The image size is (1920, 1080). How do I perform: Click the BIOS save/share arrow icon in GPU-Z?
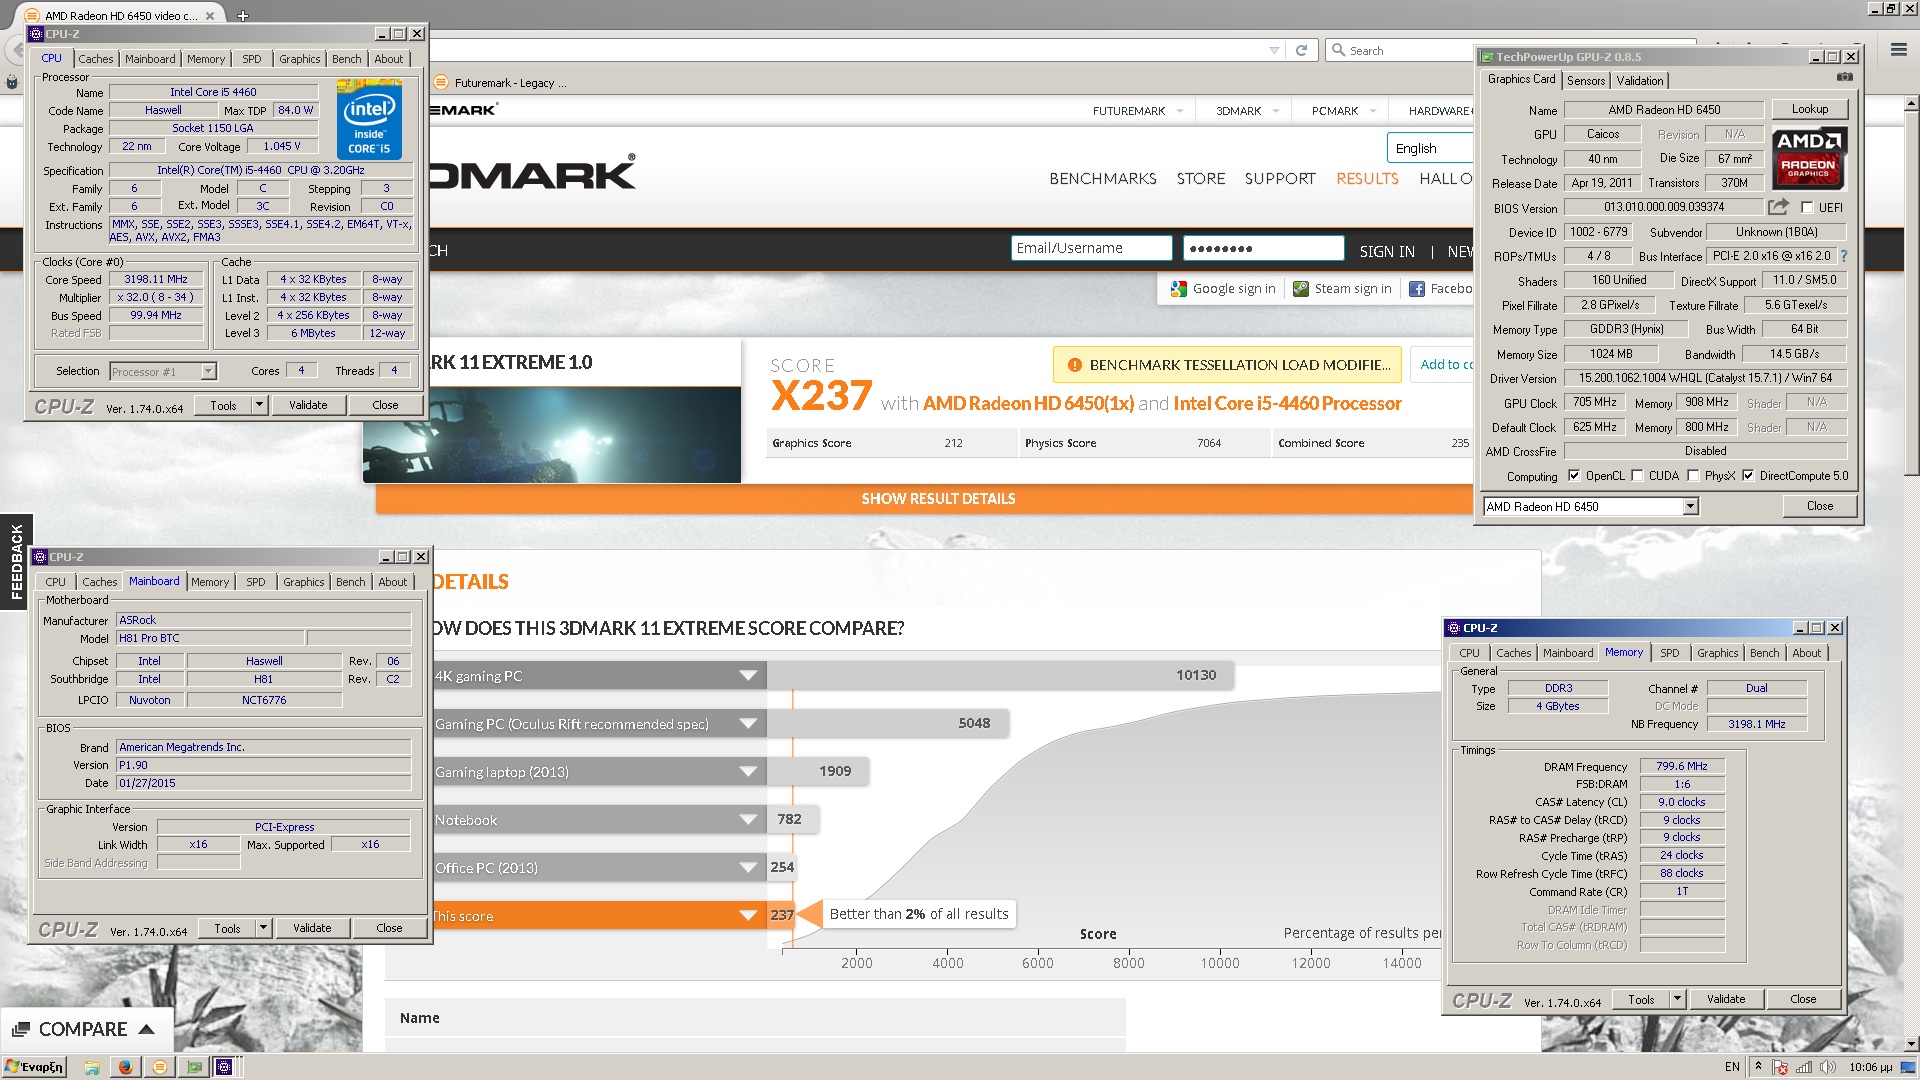pyautogui.click(x=1778, y=207)
